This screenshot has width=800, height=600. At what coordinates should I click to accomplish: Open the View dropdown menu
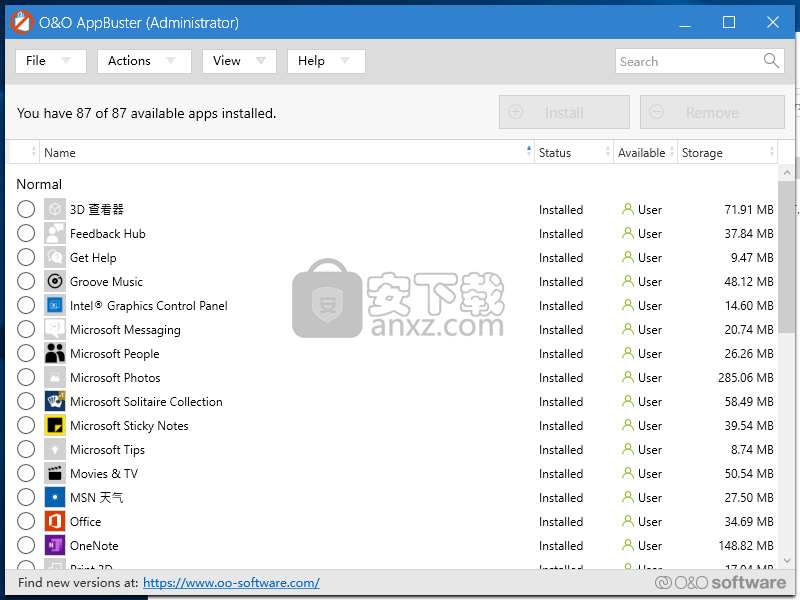(239, 61)
